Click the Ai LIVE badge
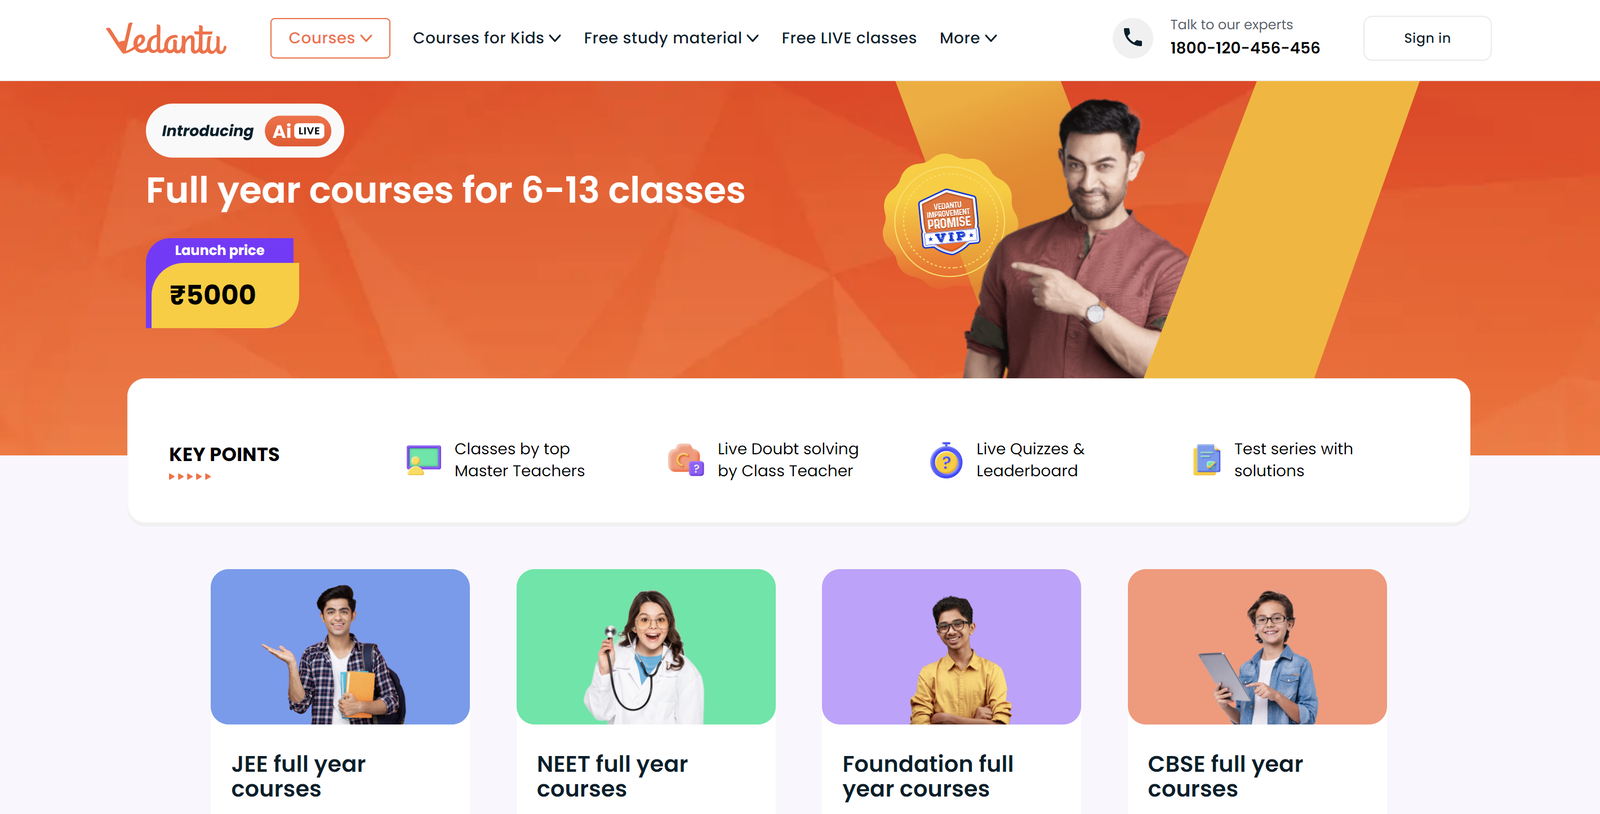This screenshot has width=1600, height=814. 298,131
